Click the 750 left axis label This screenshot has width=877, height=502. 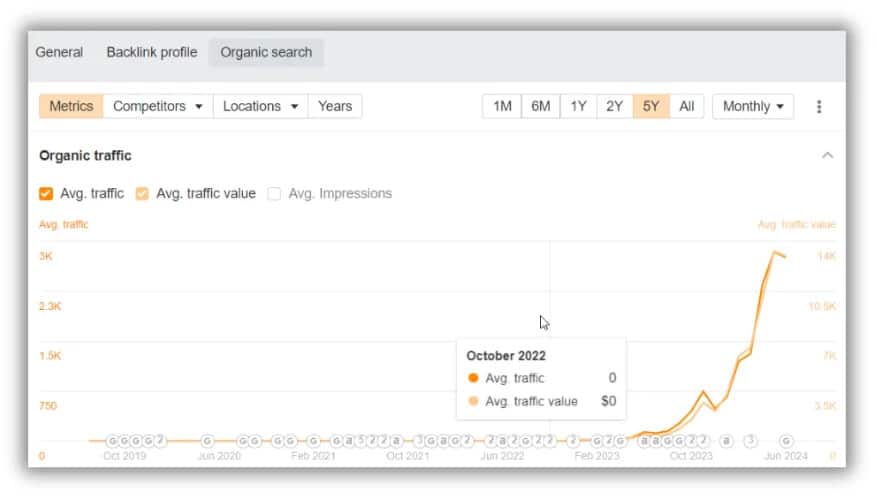point(48,405)
